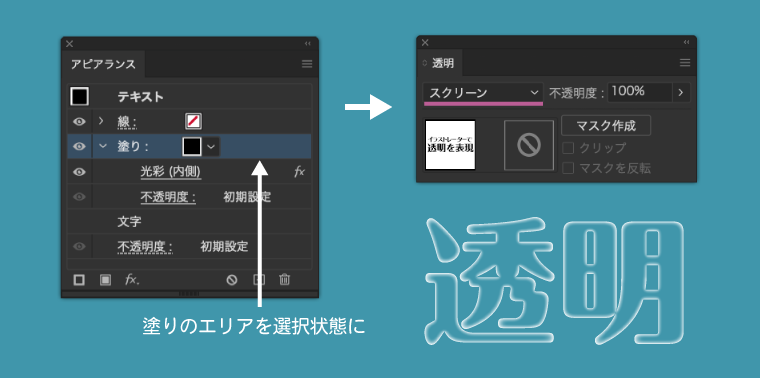760x378 pixels.
Task: Click the 不透明度 100% input field
Action: pyautogui.click(x=639, y=92)
